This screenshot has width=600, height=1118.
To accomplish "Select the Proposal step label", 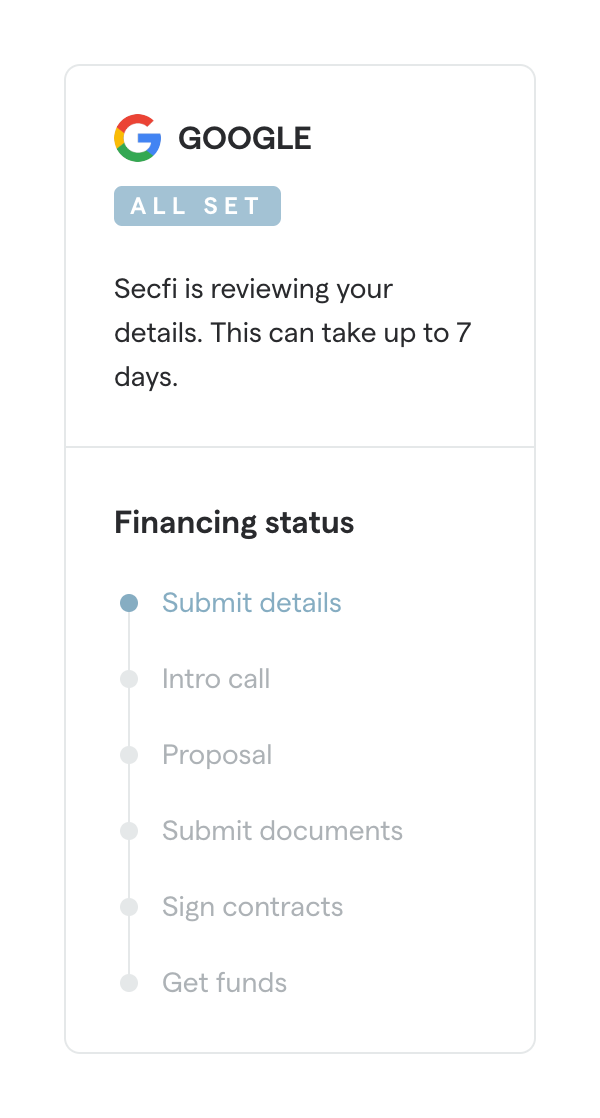I will (x=217, y=755).
